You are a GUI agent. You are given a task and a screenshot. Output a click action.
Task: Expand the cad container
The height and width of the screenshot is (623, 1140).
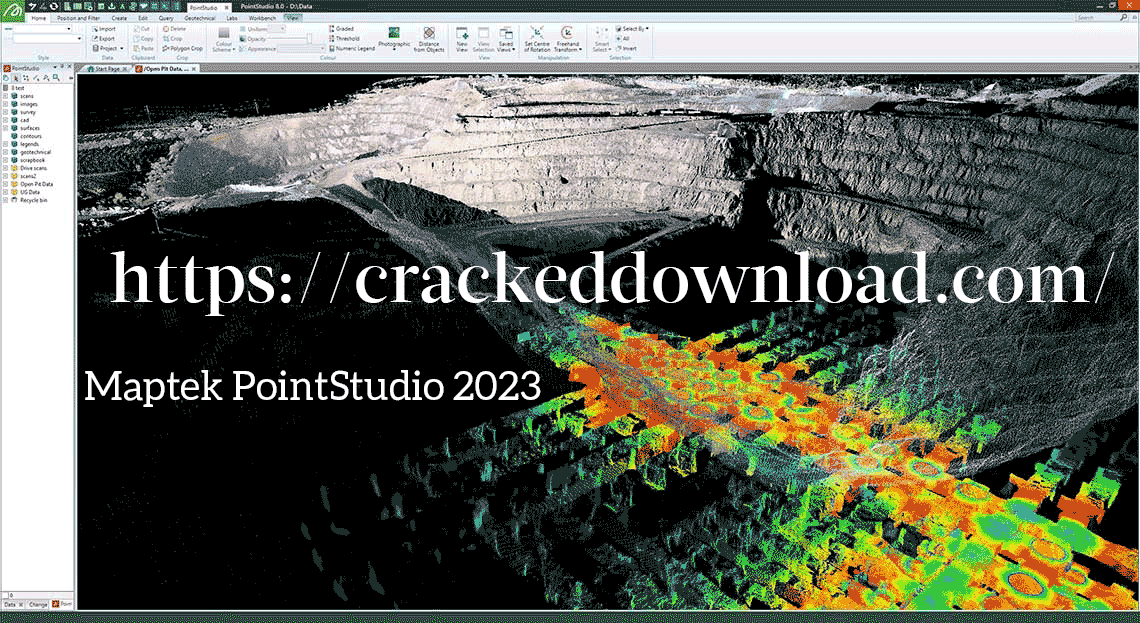[6, 120]
